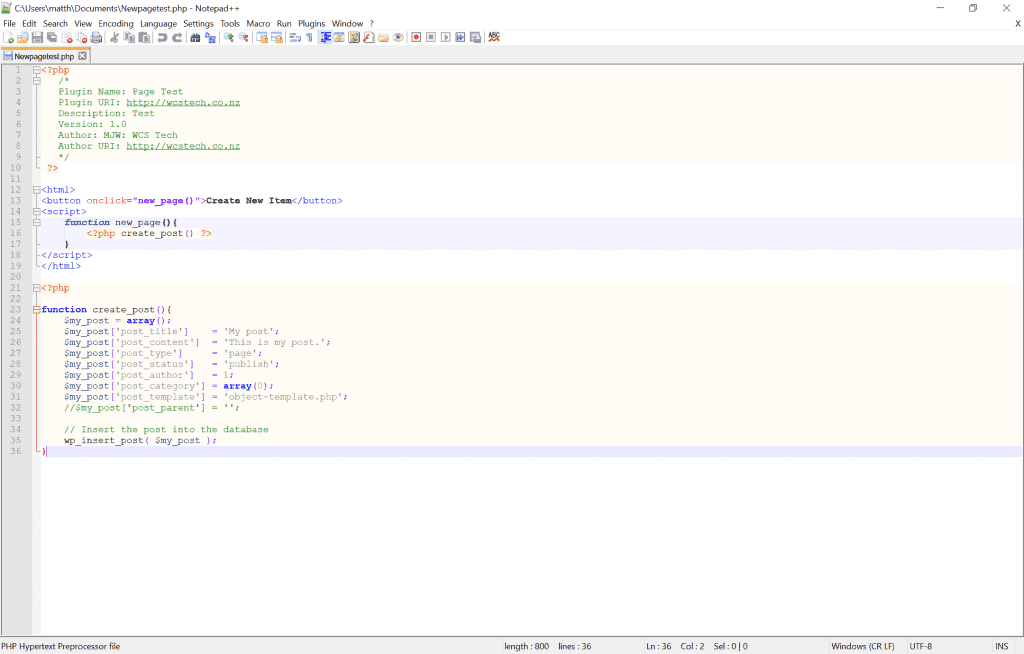This screenshot has width=1024, height=654.
Task: Open the Macro menu
Action: tap(258, 24)
